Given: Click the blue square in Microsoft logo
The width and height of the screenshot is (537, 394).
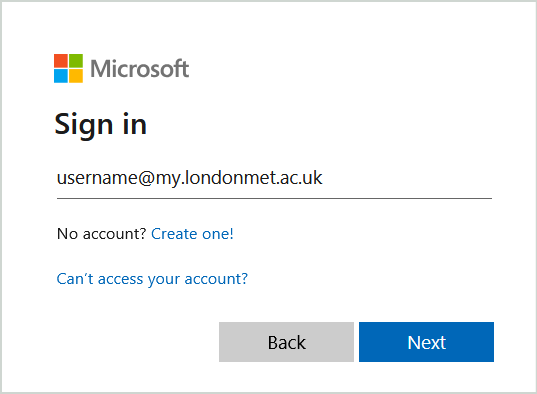Looking at the screenshot, I should click(61, 76).
